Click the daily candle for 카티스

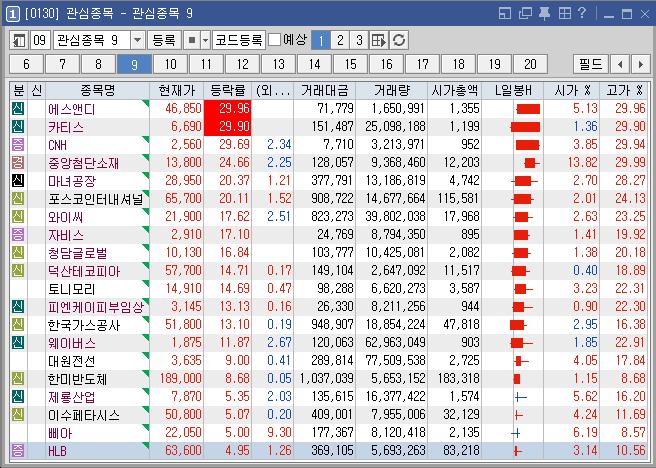pyautogui.click(x=525, y=127)
